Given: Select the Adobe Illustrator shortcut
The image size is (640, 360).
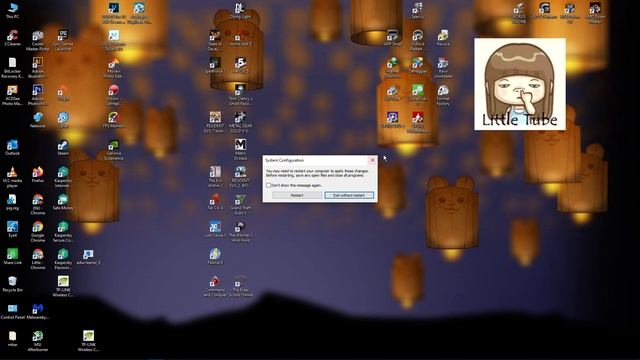Looking at the screenshot, I should 38,67.
